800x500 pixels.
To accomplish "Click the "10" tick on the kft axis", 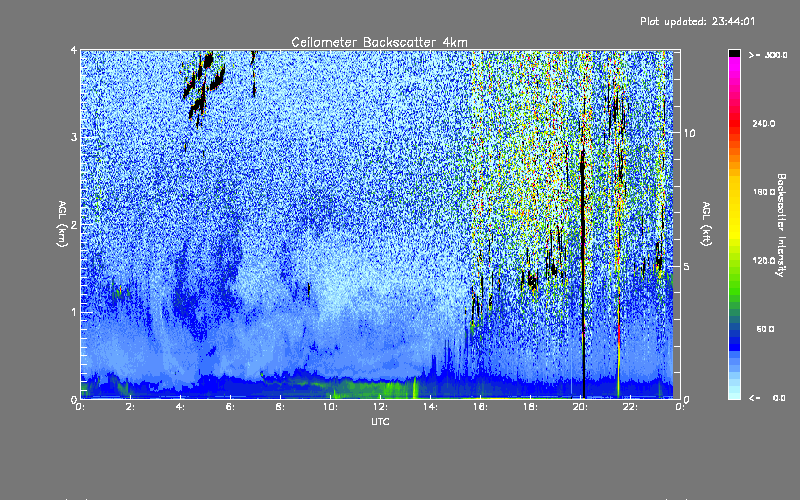I will 689,133.
